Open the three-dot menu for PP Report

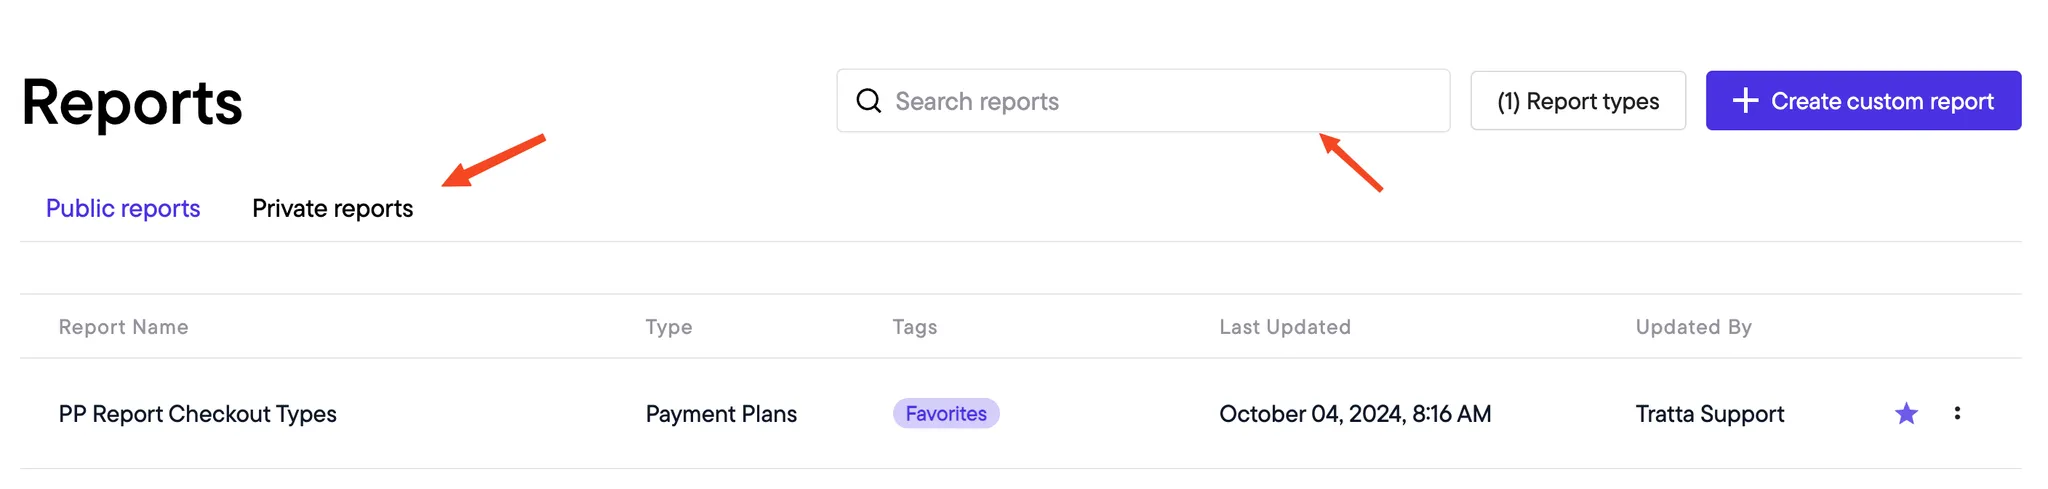[1957, 413]
